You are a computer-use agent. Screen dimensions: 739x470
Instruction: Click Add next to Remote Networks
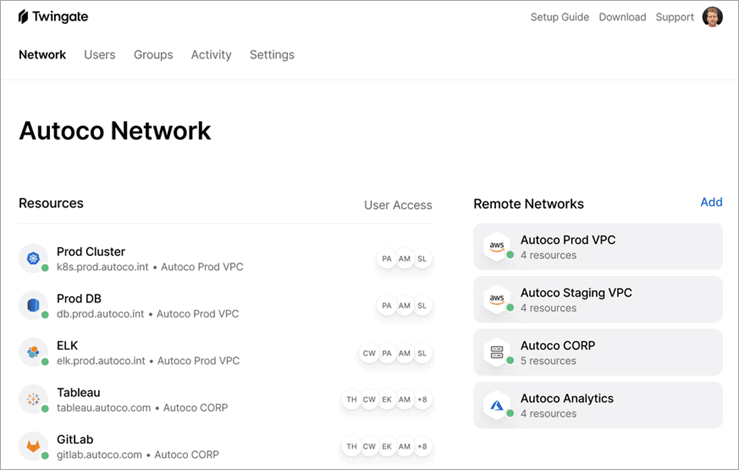point(711,202)
